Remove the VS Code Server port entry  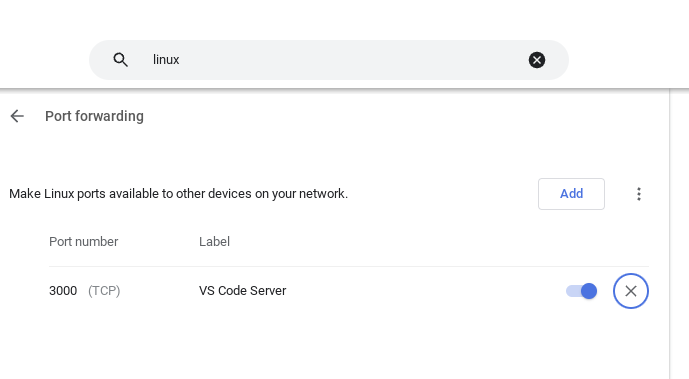click(631, 291)
